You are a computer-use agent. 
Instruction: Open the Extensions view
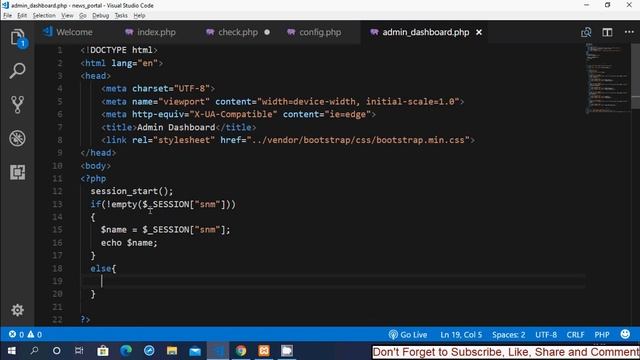point(18,172)
